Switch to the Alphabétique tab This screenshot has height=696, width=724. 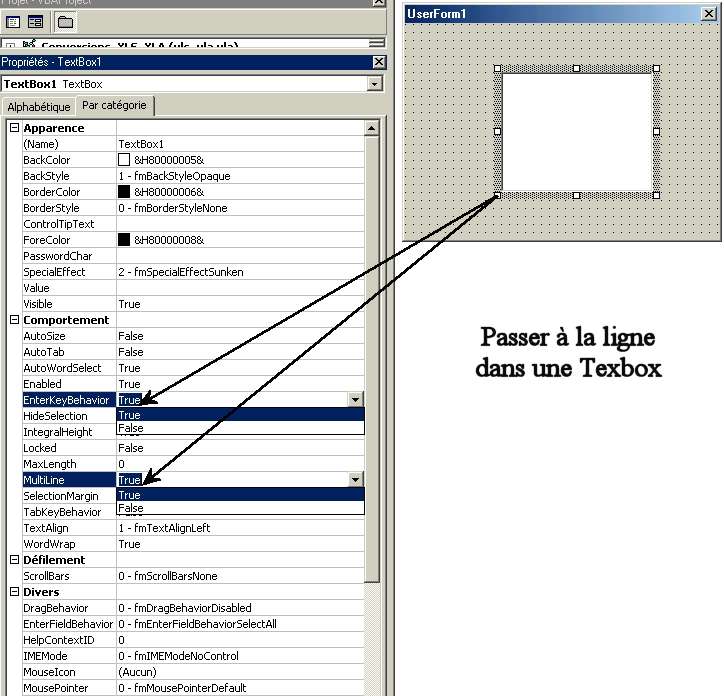[x=39, y=107]
